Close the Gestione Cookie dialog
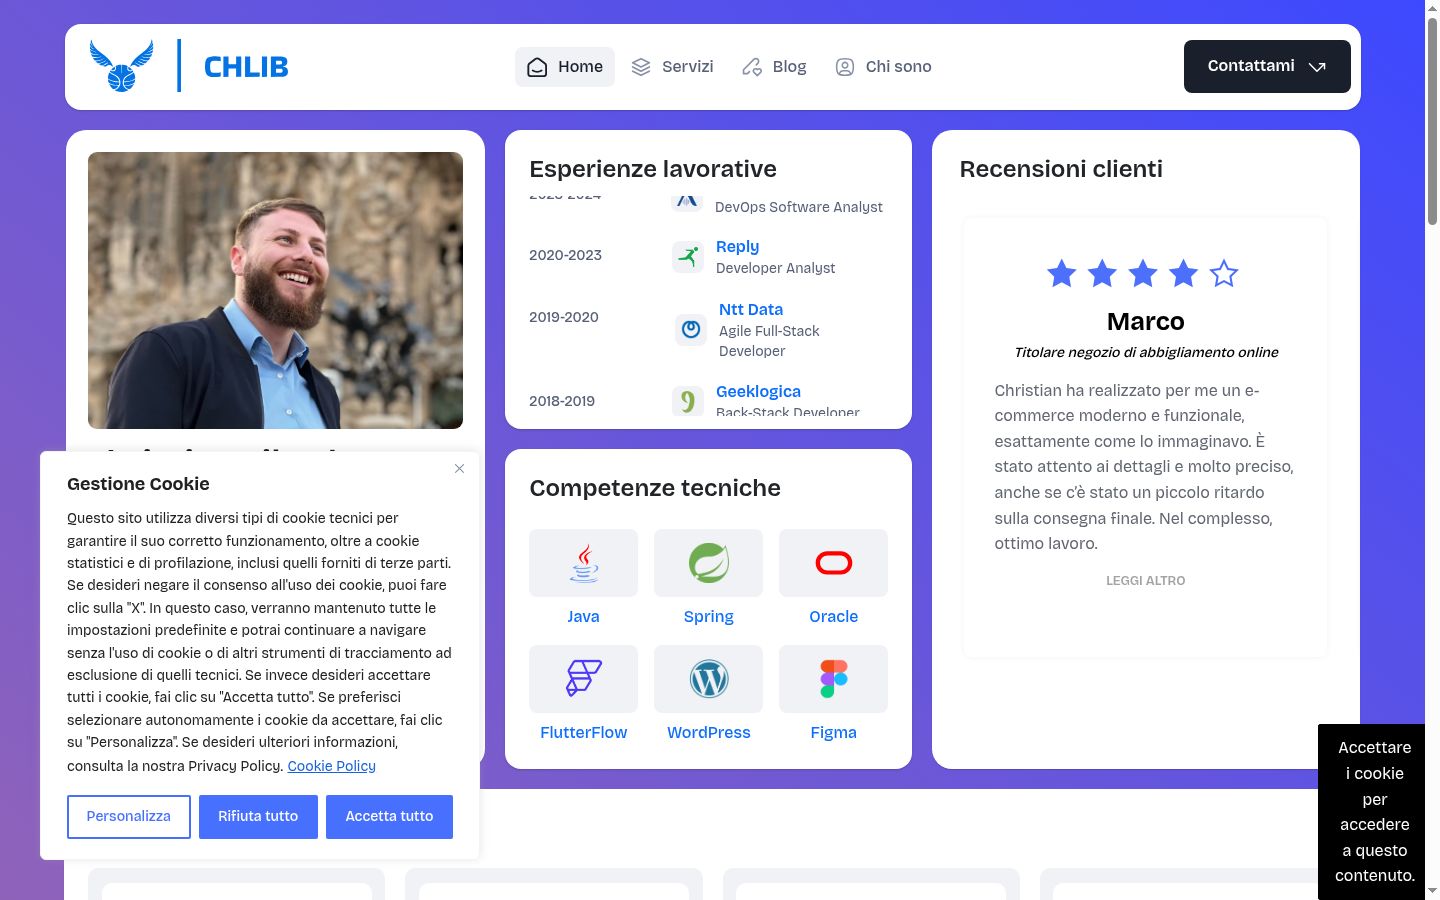The width and height of the screenshot is (1440, 900). 459,468
